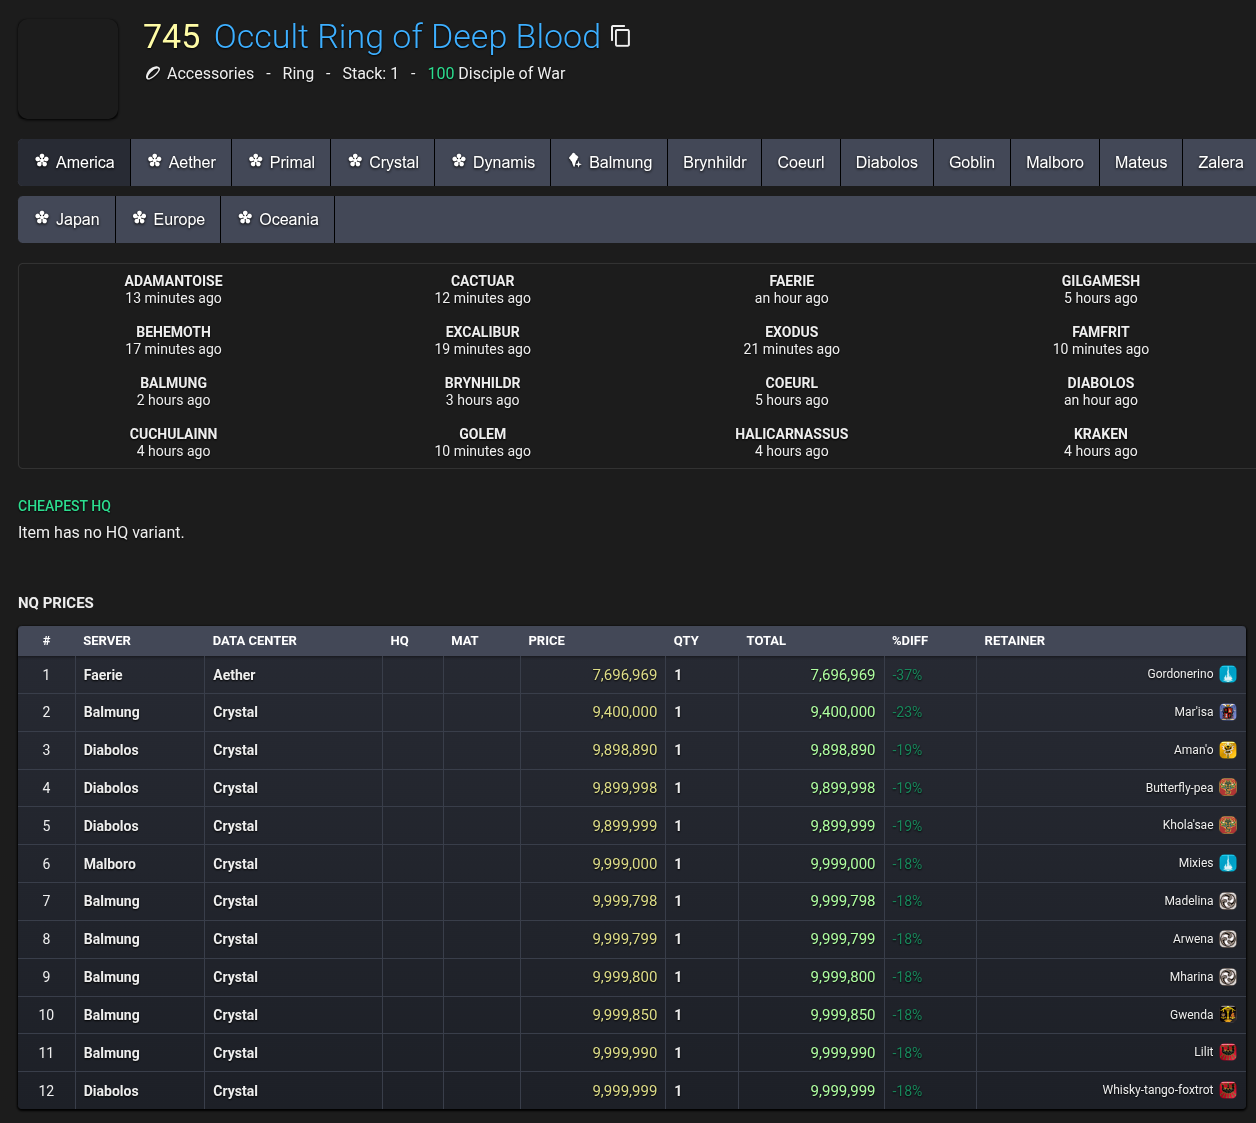
Task: Click Arwena's retainer town icon
Action: 1228,939
